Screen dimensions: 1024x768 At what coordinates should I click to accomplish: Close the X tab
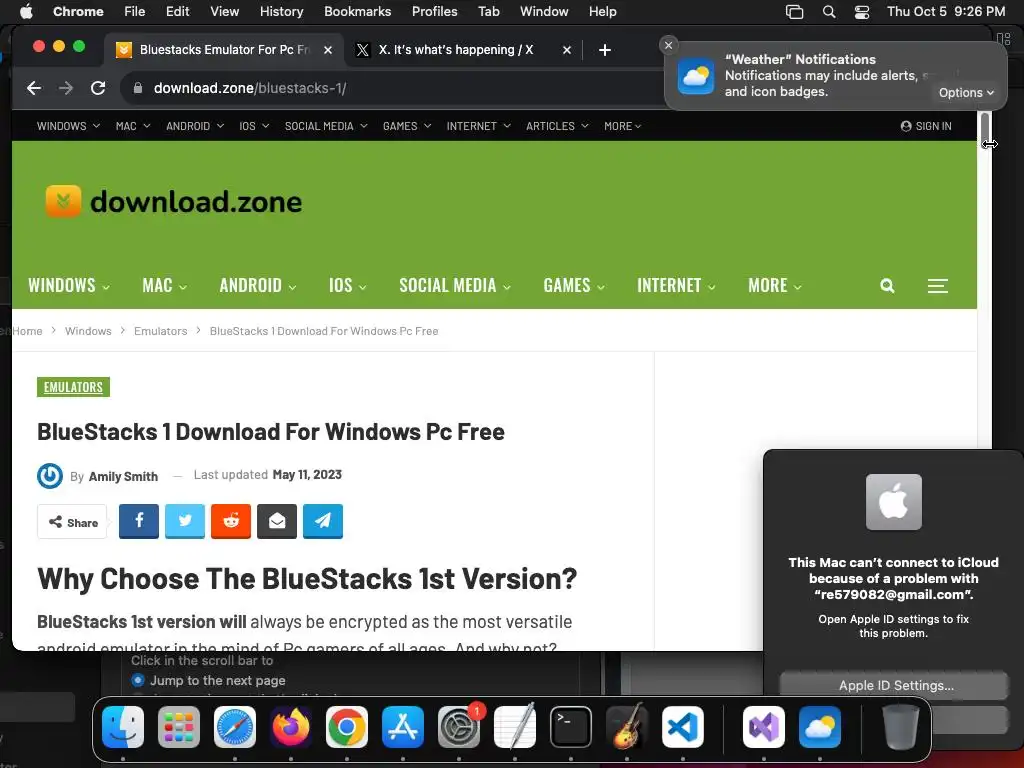coord(567,50)
